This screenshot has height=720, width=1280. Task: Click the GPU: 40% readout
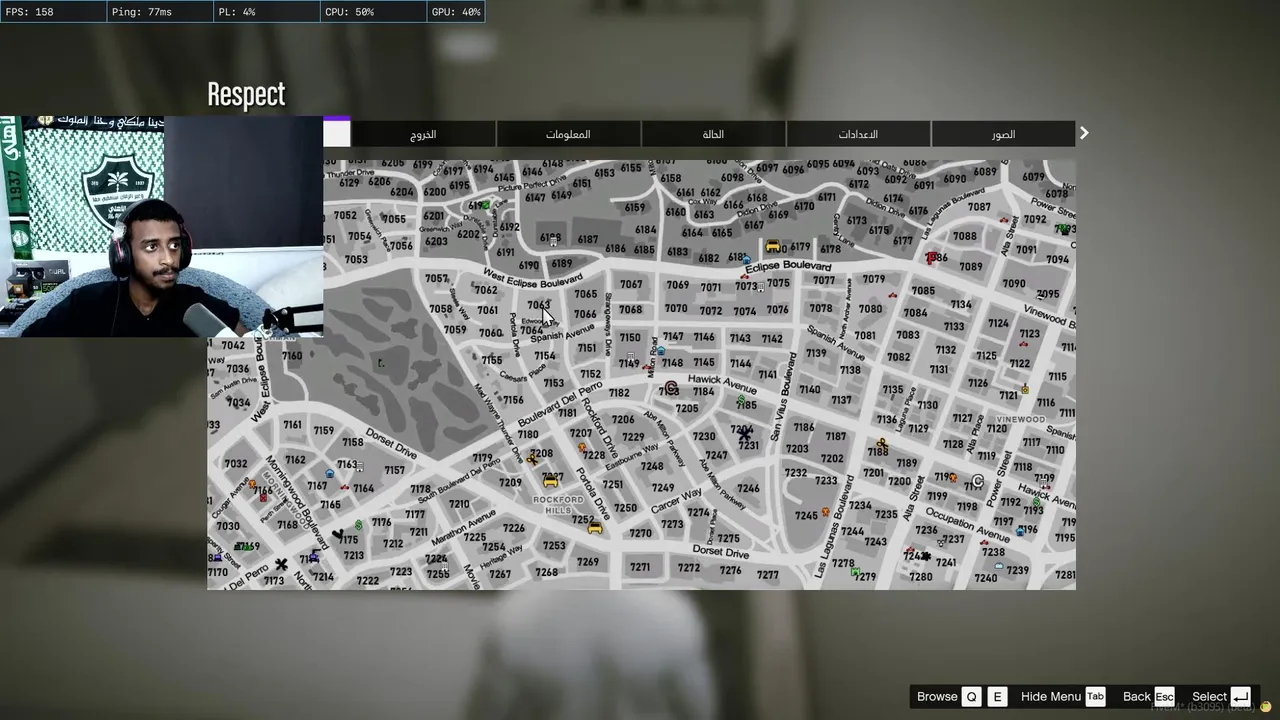[456, 12]
